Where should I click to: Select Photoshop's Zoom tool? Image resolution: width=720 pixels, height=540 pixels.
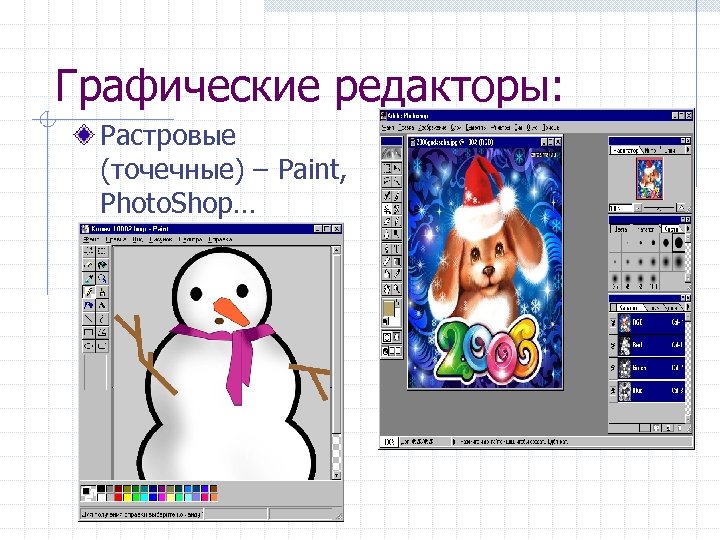[x=397, y=289]
